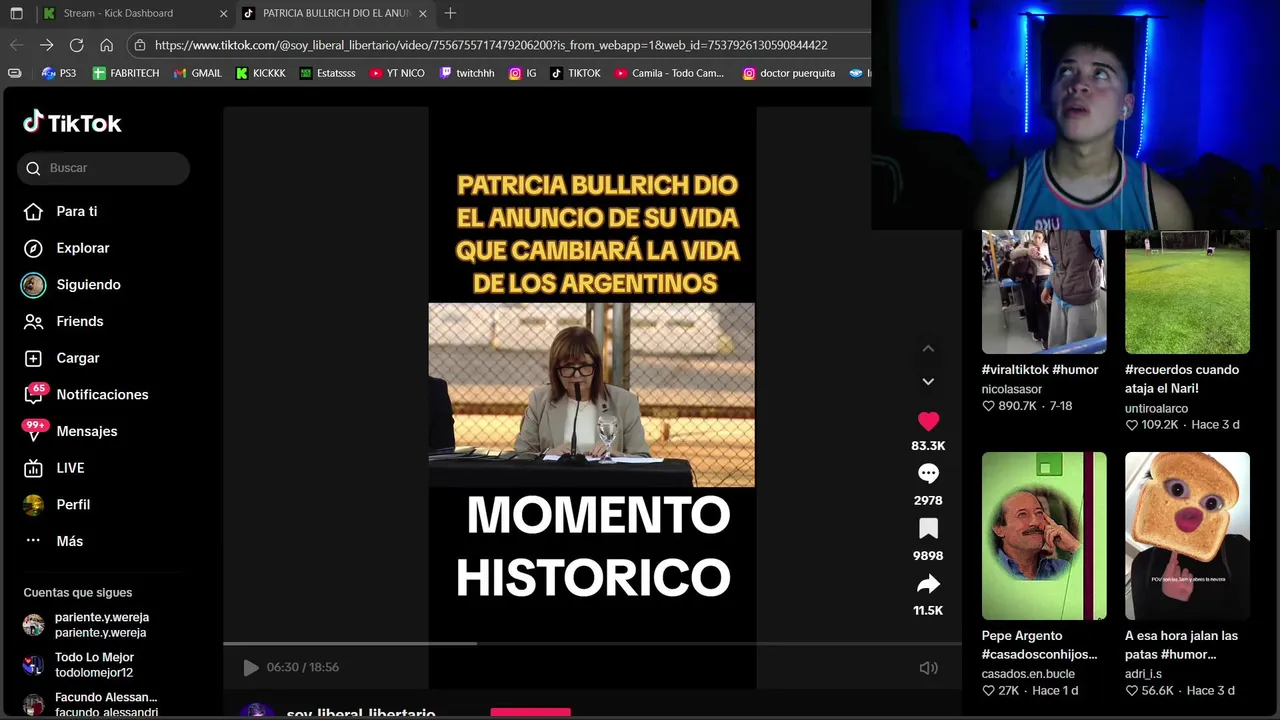Image resolution: width=1280 pixels, height=720 pixels.
Task: Open the doctor puerquita bookmark
Action: [788, 73]
